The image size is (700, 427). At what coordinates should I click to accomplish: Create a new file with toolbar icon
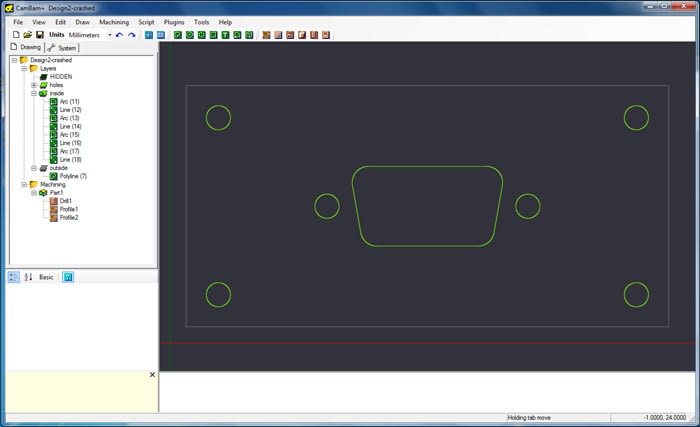[x=16, y=34]
